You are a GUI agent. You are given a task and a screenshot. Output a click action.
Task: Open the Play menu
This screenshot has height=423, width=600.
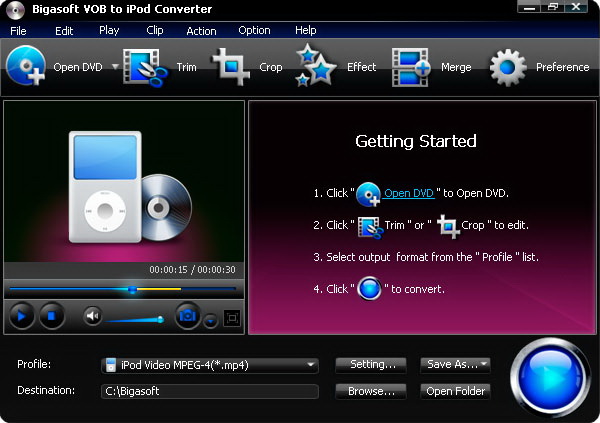tap(109, 31)
